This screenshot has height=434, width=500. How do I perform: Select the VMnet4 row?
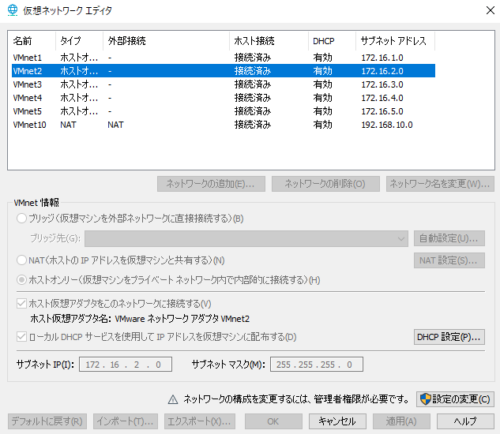click(x=223, y=98)
